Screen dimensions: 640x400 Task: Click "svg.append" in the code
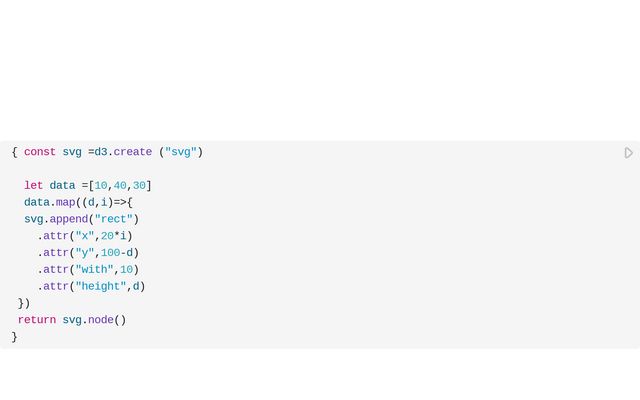point(56,219)
